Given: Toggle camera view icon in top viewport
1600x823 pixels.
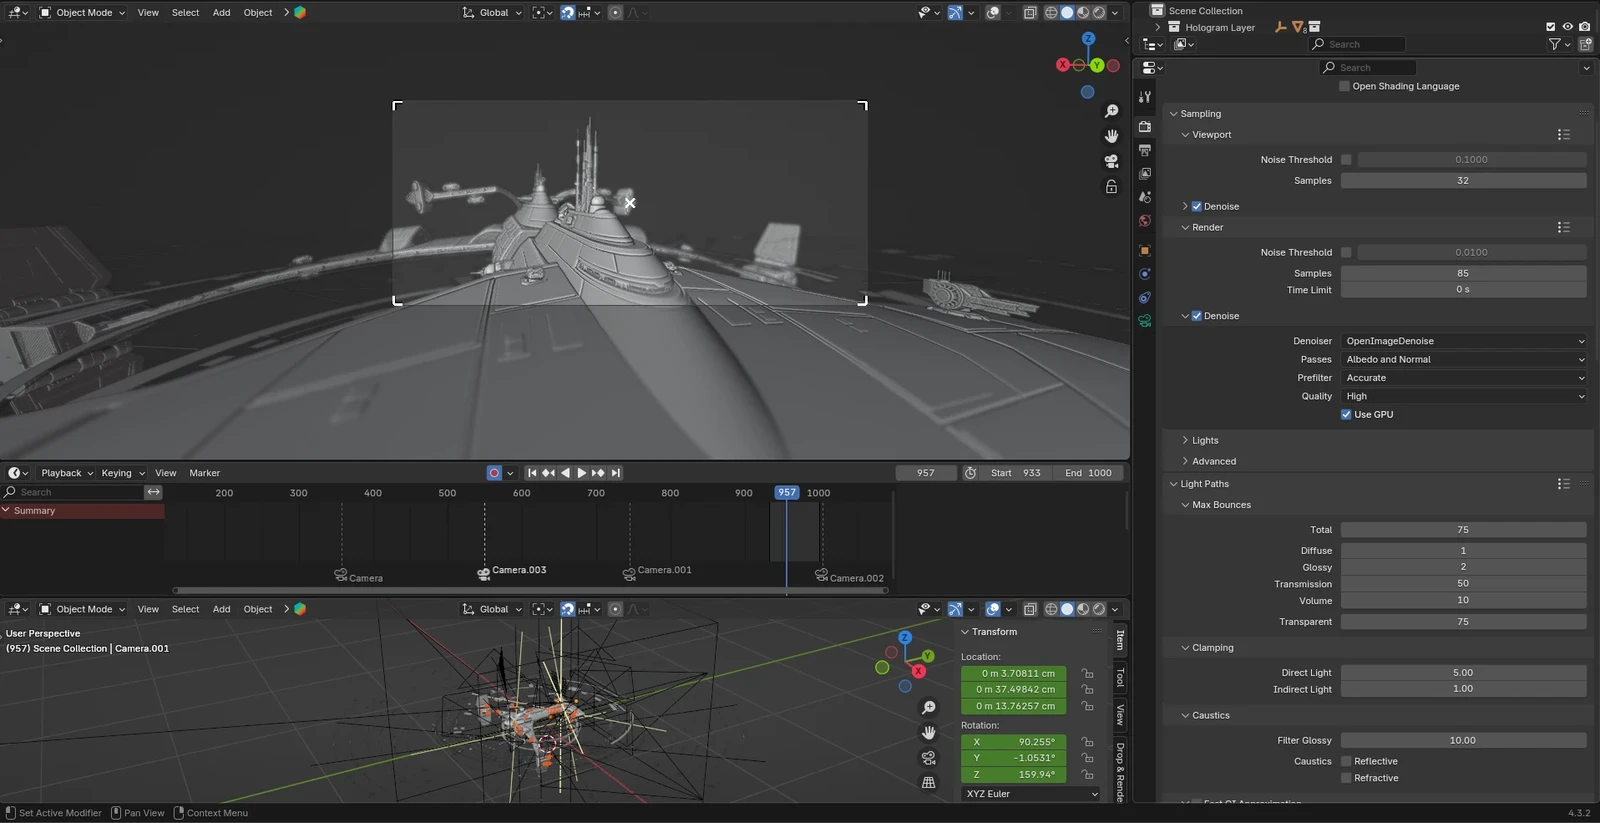Looking at the screenshot, I should click(1111, 161).
